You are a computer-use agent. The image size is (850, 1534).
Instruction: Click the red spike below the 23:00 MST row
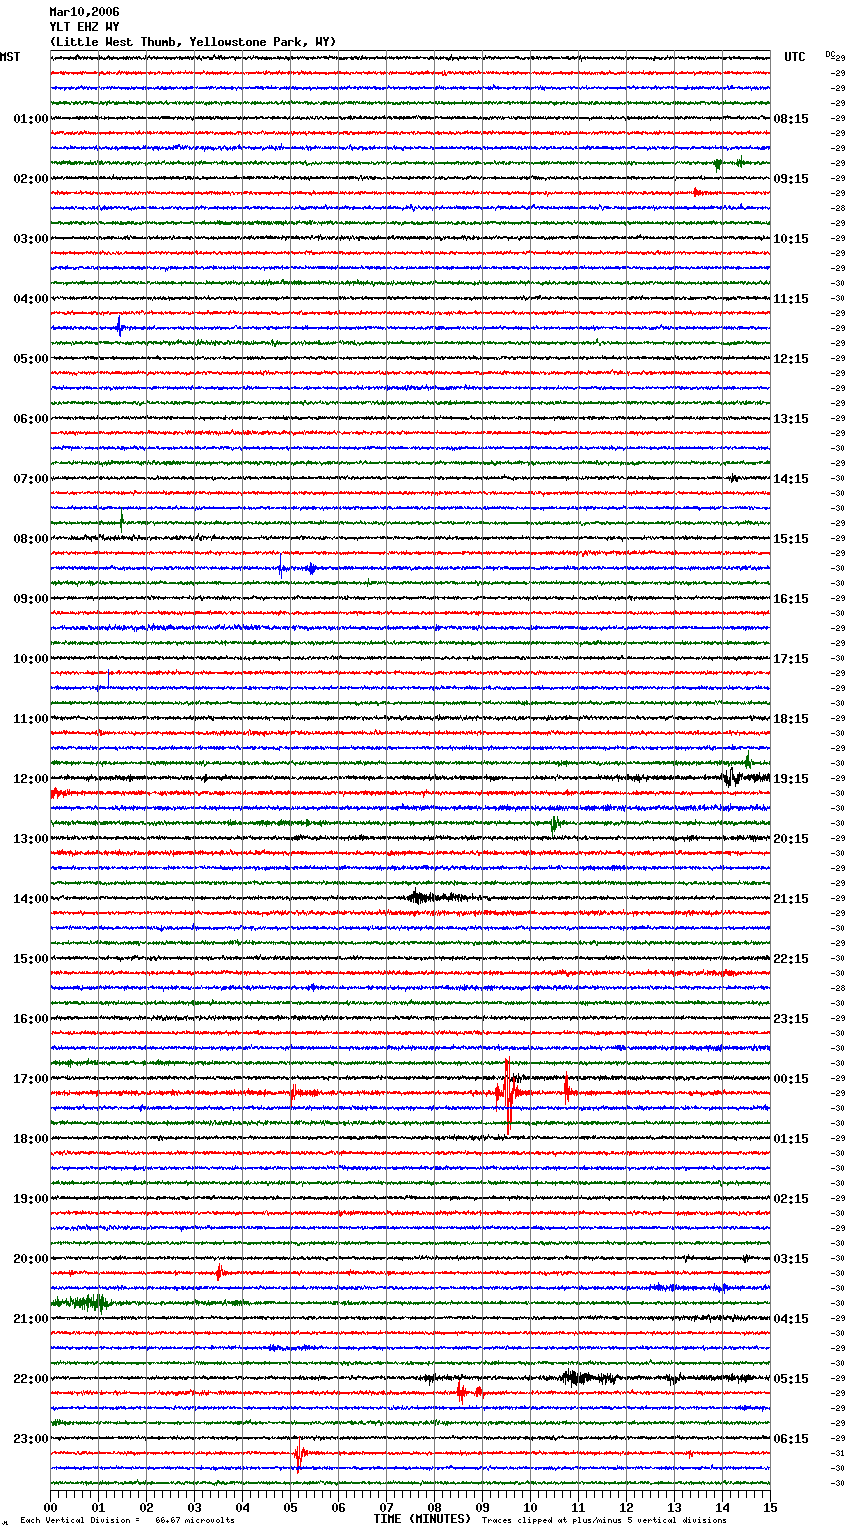[x=298, y=1457]
